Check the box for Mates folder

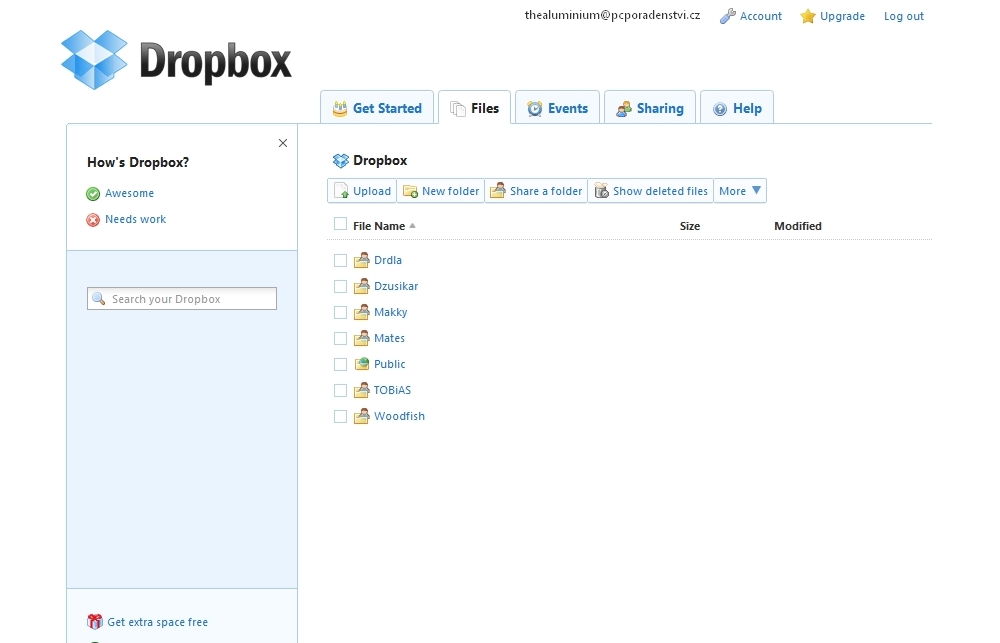pos(341,338)
